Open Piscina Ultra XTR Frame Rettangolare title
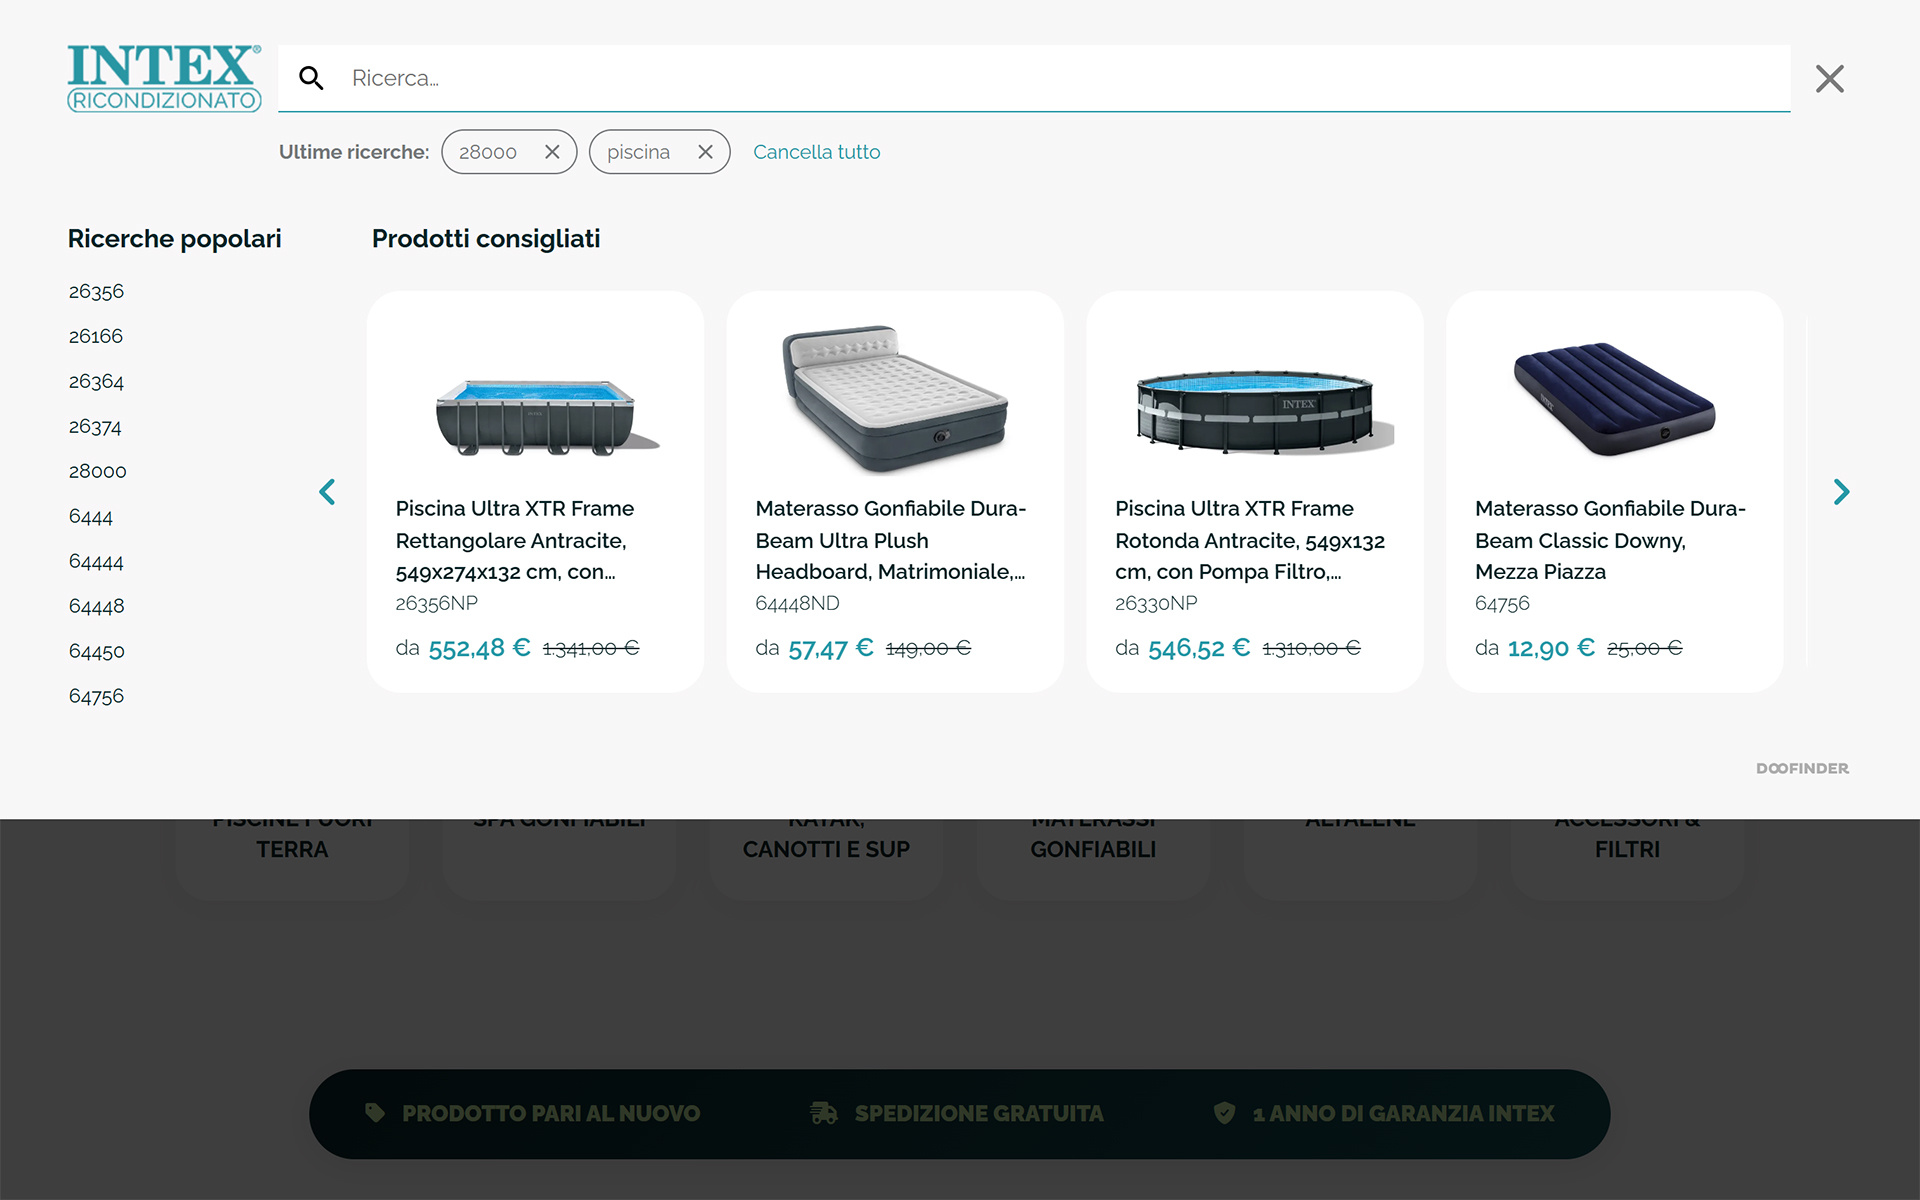Viewport: 1920px width, 1200px height. coord(514,540)
